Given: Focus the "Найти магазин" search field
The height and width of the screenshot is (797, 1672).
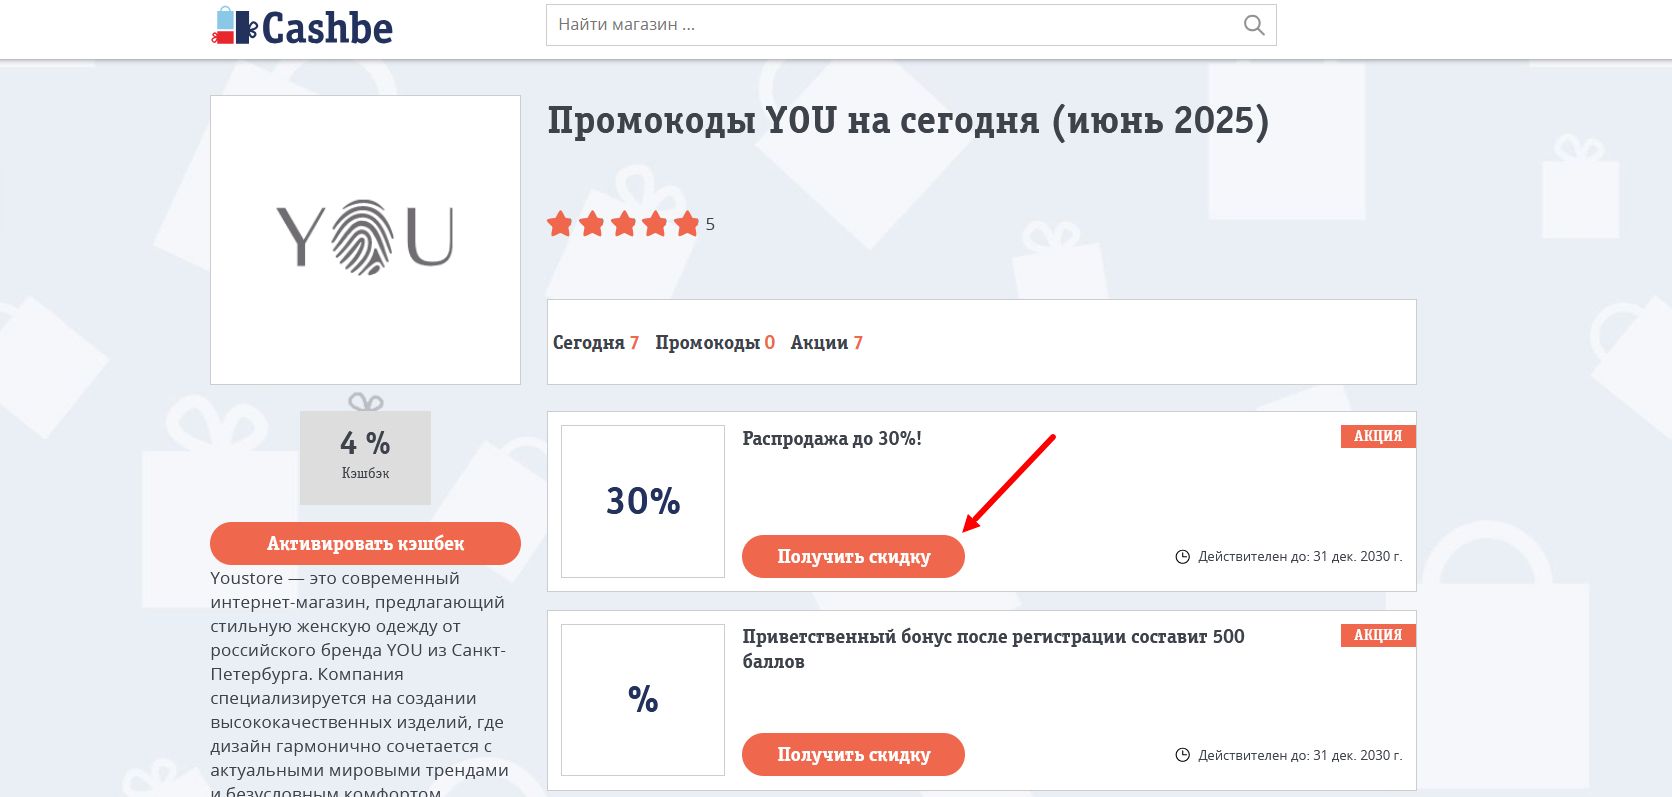Looking at the screenshot, I should (x=911, y=25).
